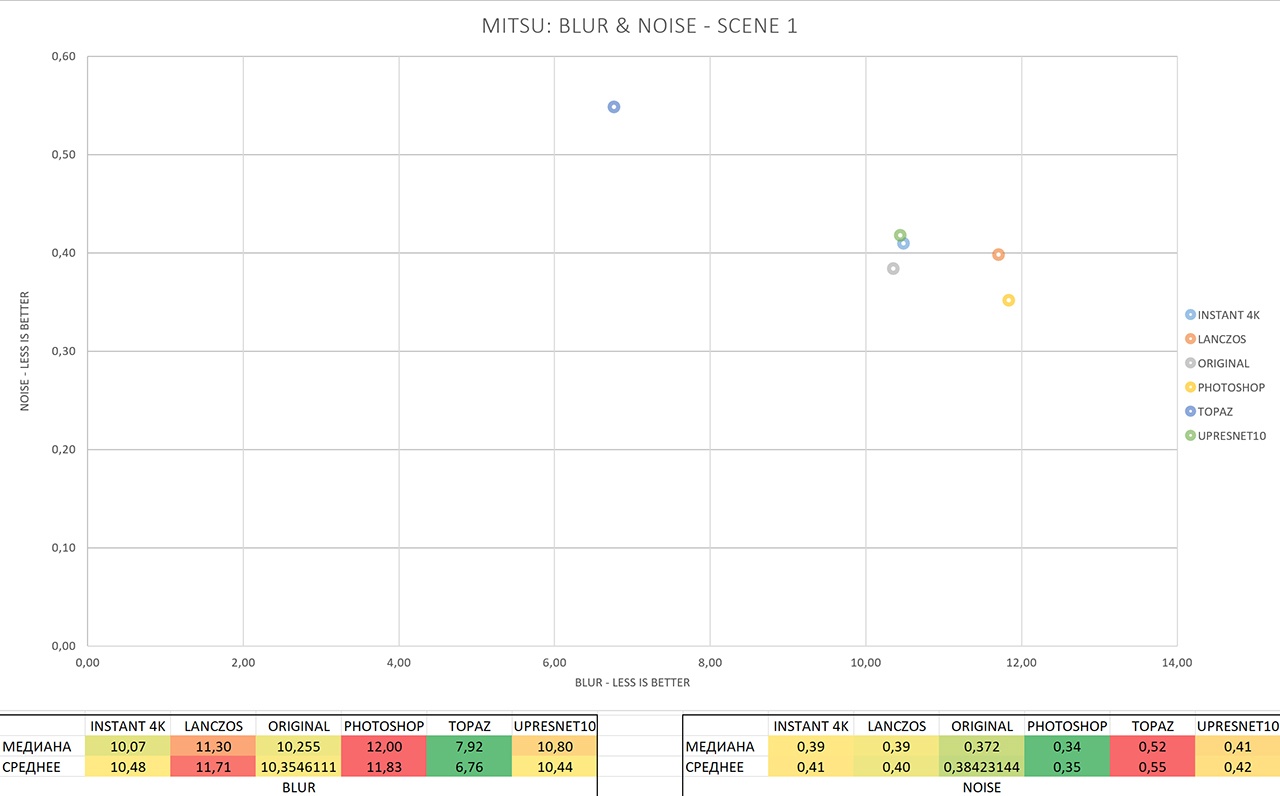Select the TOPAZ data point on the scatter plot
1280x796 pixels.
(614, 107)
